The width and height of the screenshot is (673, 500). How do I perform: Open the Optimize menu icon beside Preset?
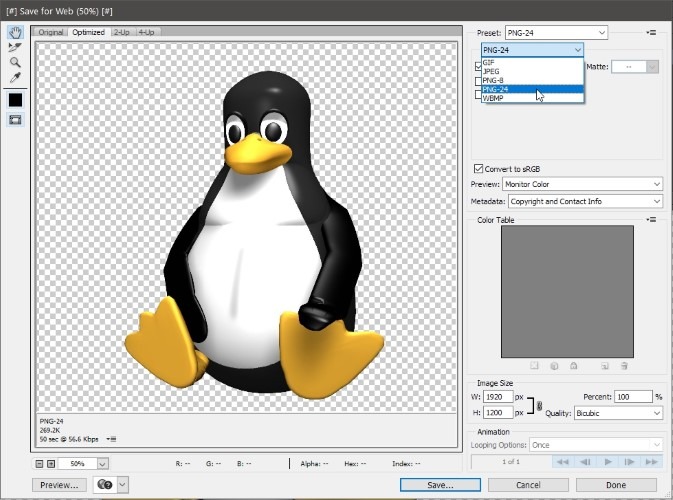[x=651, y=33]
